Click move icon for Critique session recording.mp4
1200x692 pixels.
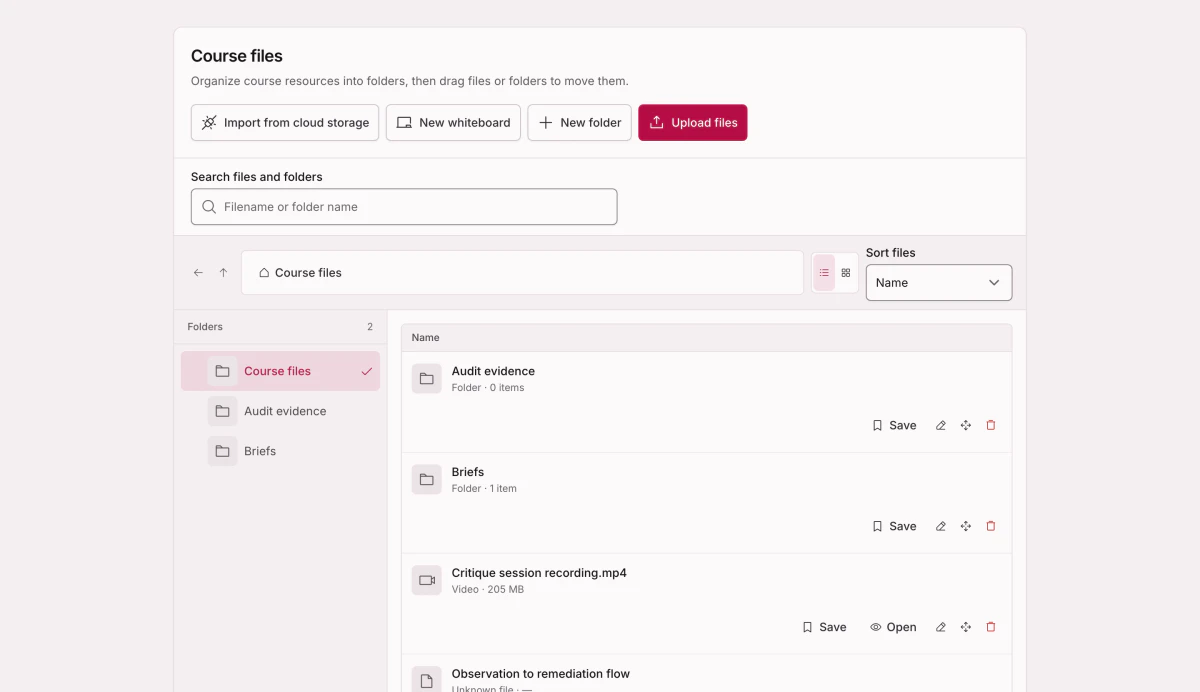click(x=966, y=627)
